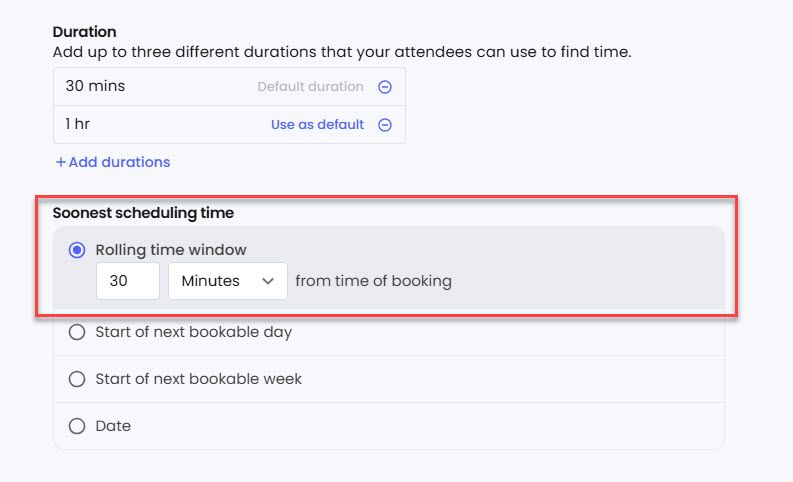Image resolution: width=793 pixels, height=482 pixels.
Task: Set 1 hr with Use as default
Action: pyautogui.click(x=317, y=125)
